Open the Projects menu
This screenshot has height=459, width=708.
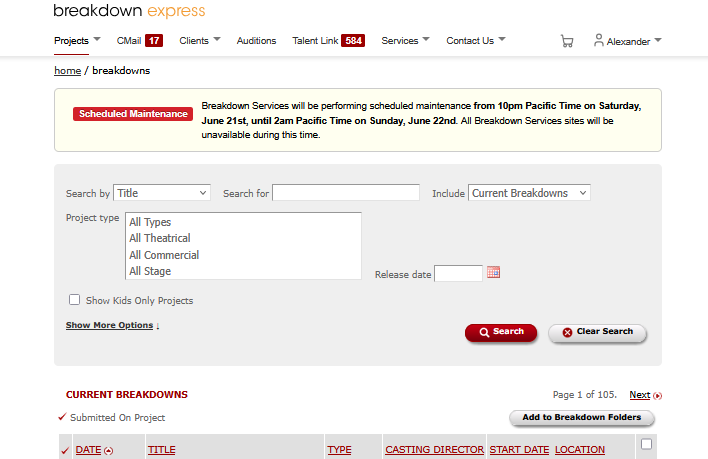point(71,41)
